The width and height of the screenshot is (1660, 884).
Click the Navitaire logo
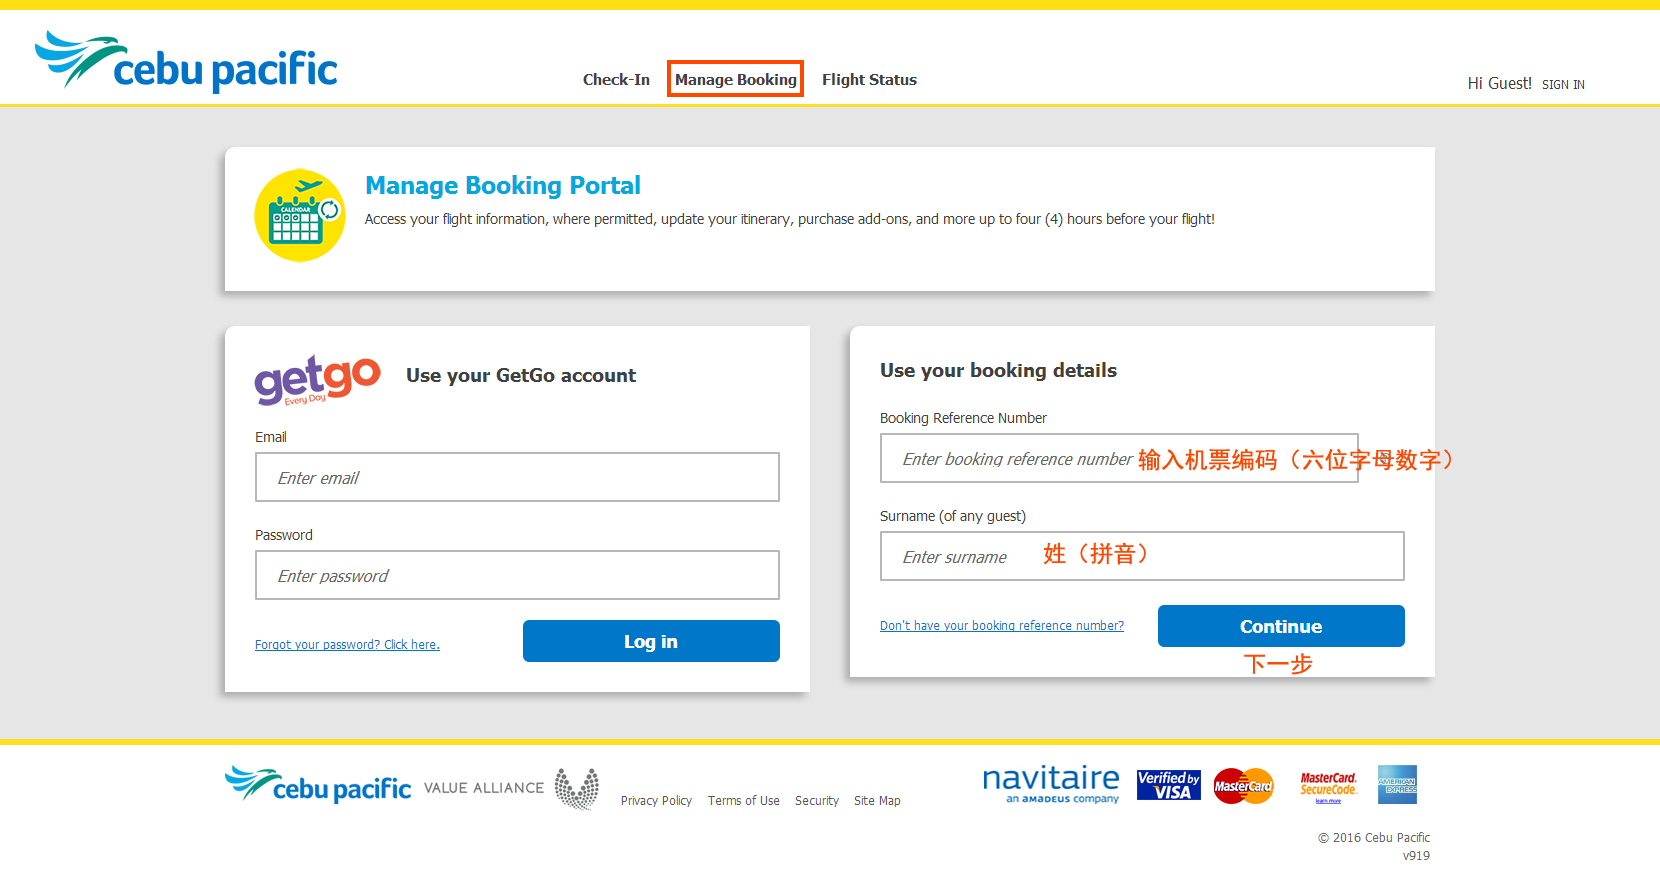click(x=1051, y=784)
